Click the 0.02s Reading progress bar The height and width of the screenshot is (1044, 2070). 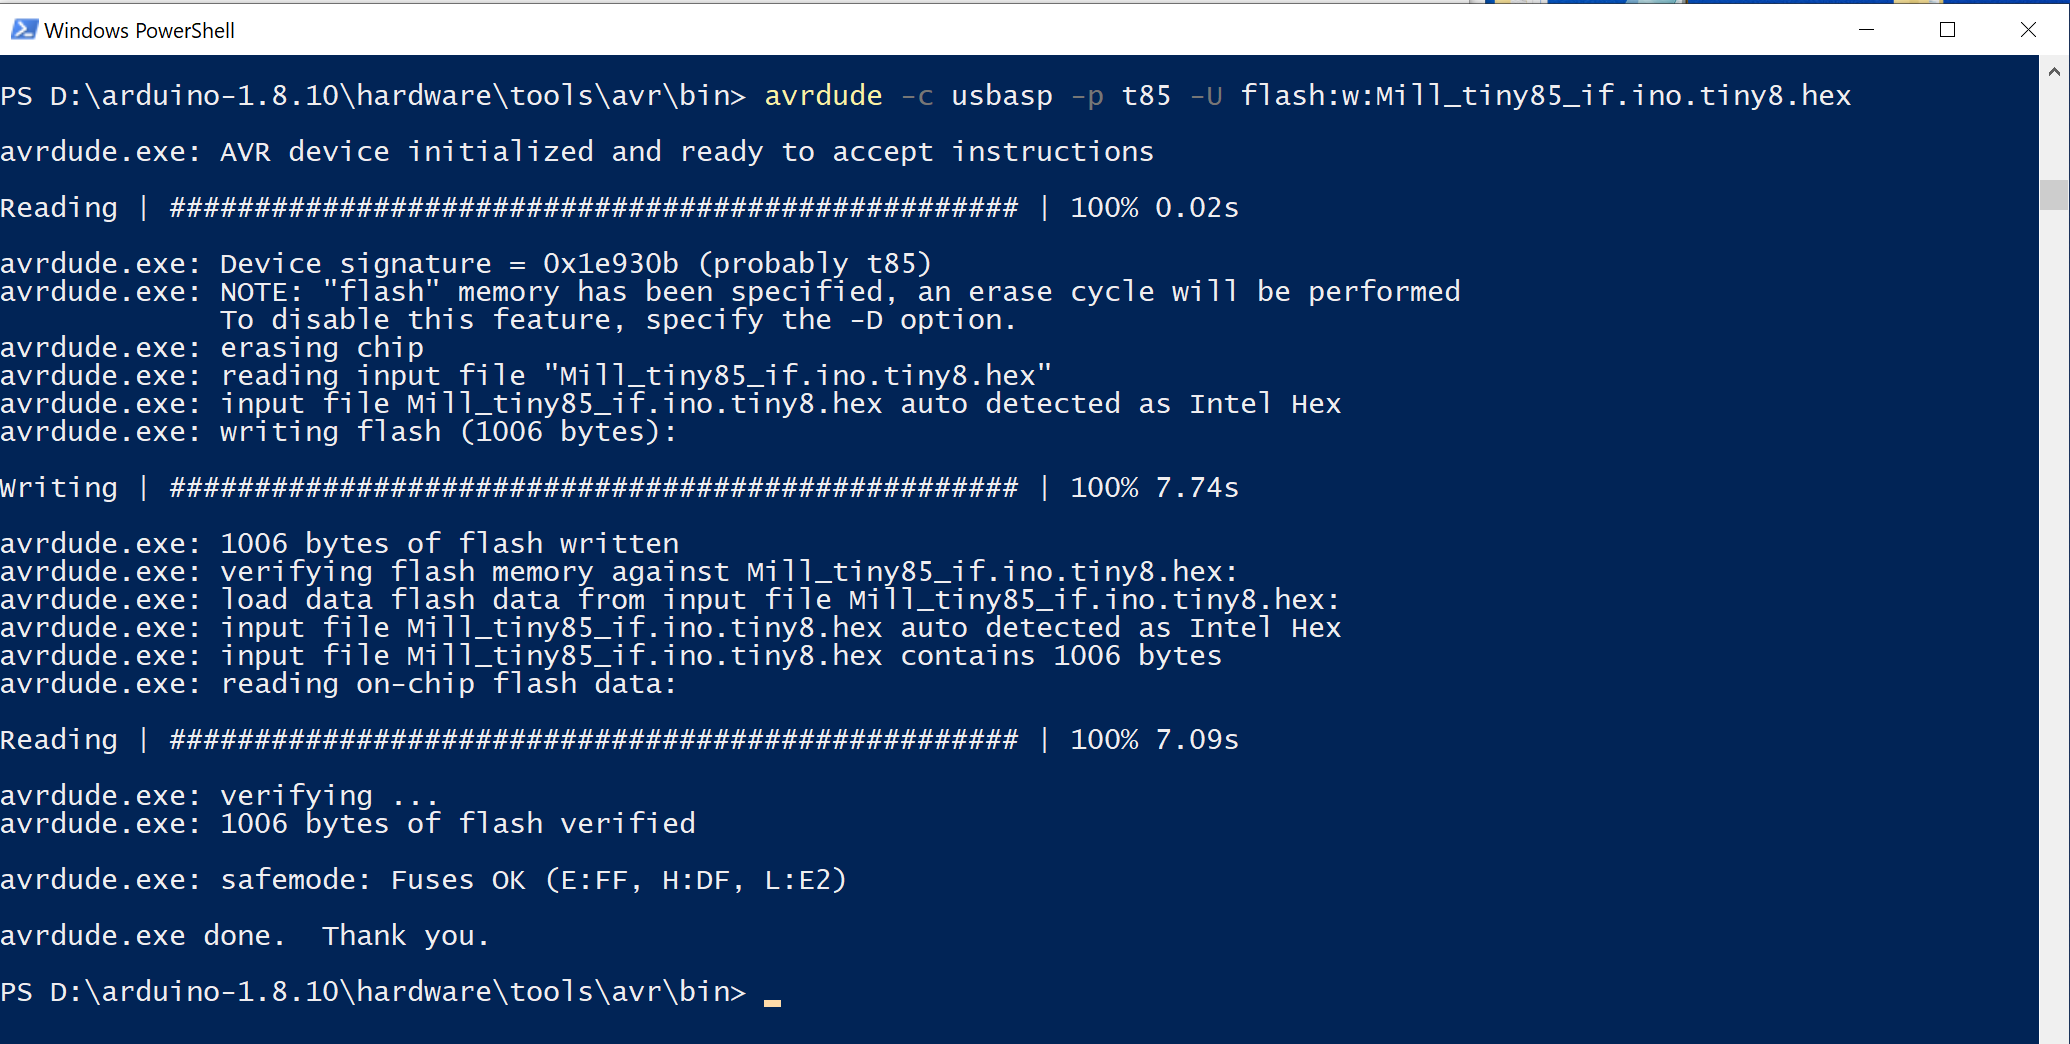[x=593, y=208]
